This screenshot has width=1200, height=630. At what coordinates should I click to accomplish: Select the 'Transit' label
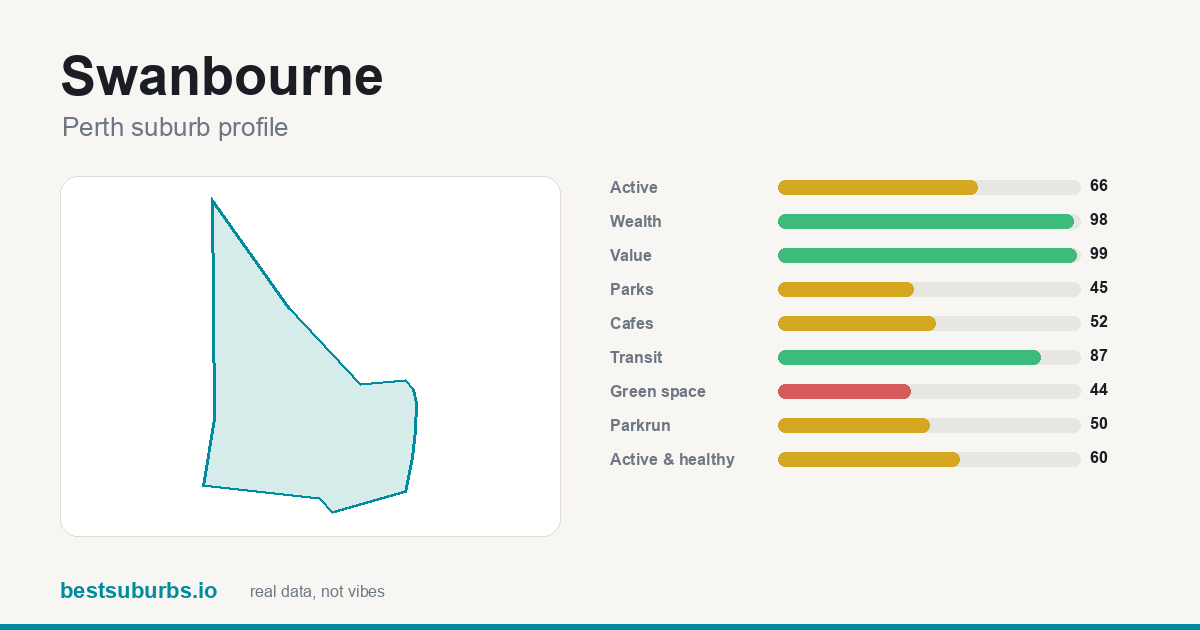point(636,357)
